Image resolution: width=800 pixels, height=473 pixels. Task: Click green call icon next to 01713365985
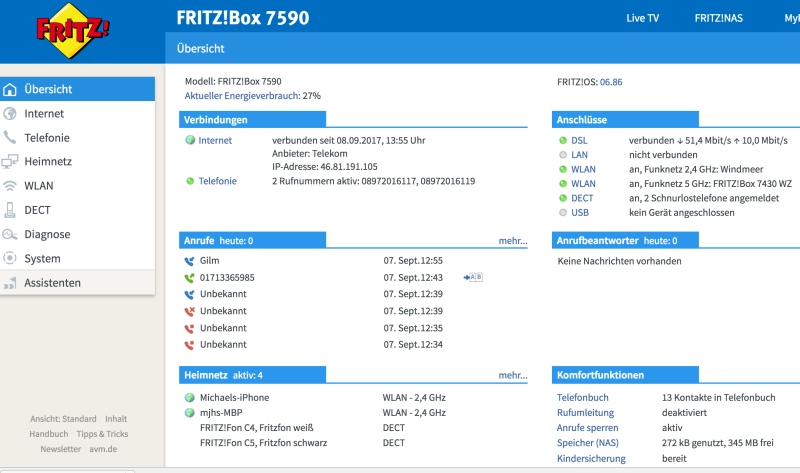pos(189,278)
